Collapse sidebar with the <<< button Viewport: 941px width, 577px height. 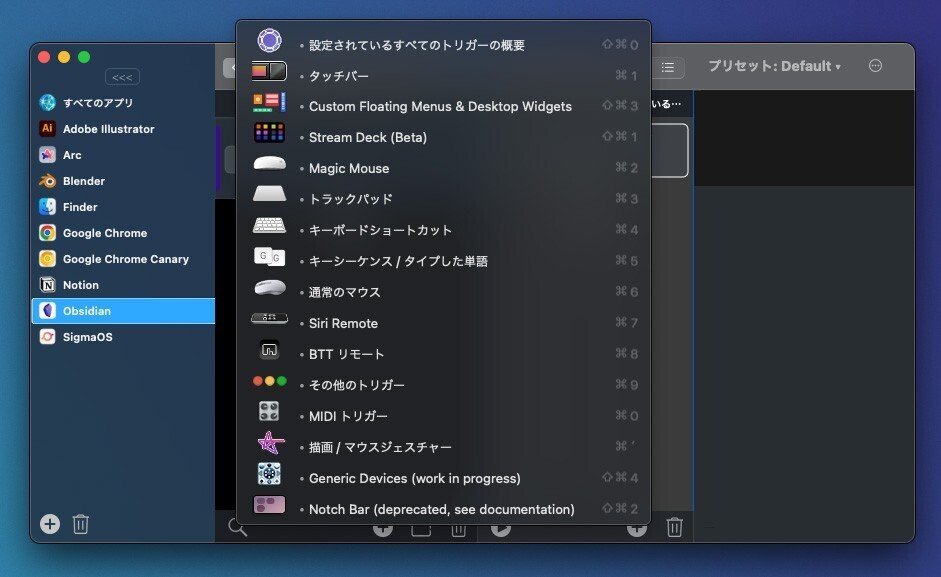point(122,77)
